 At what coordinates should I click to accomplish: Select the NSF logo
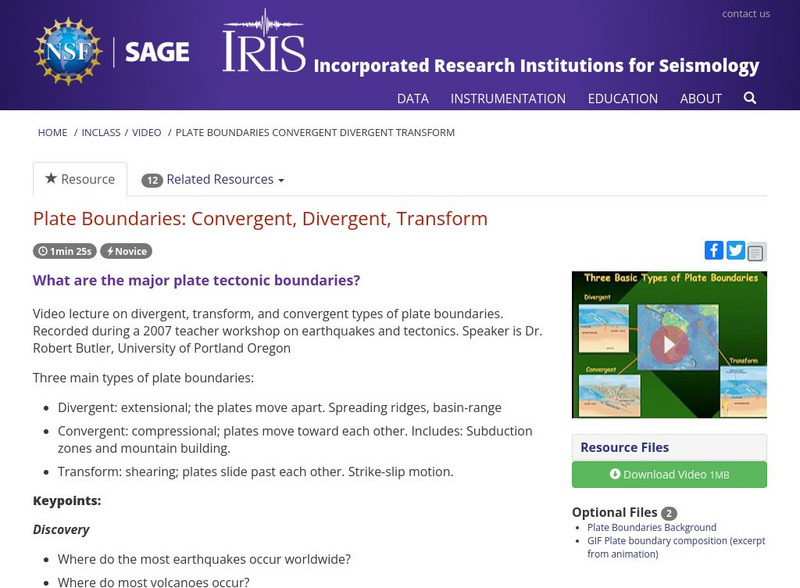[x=70, y=48]
